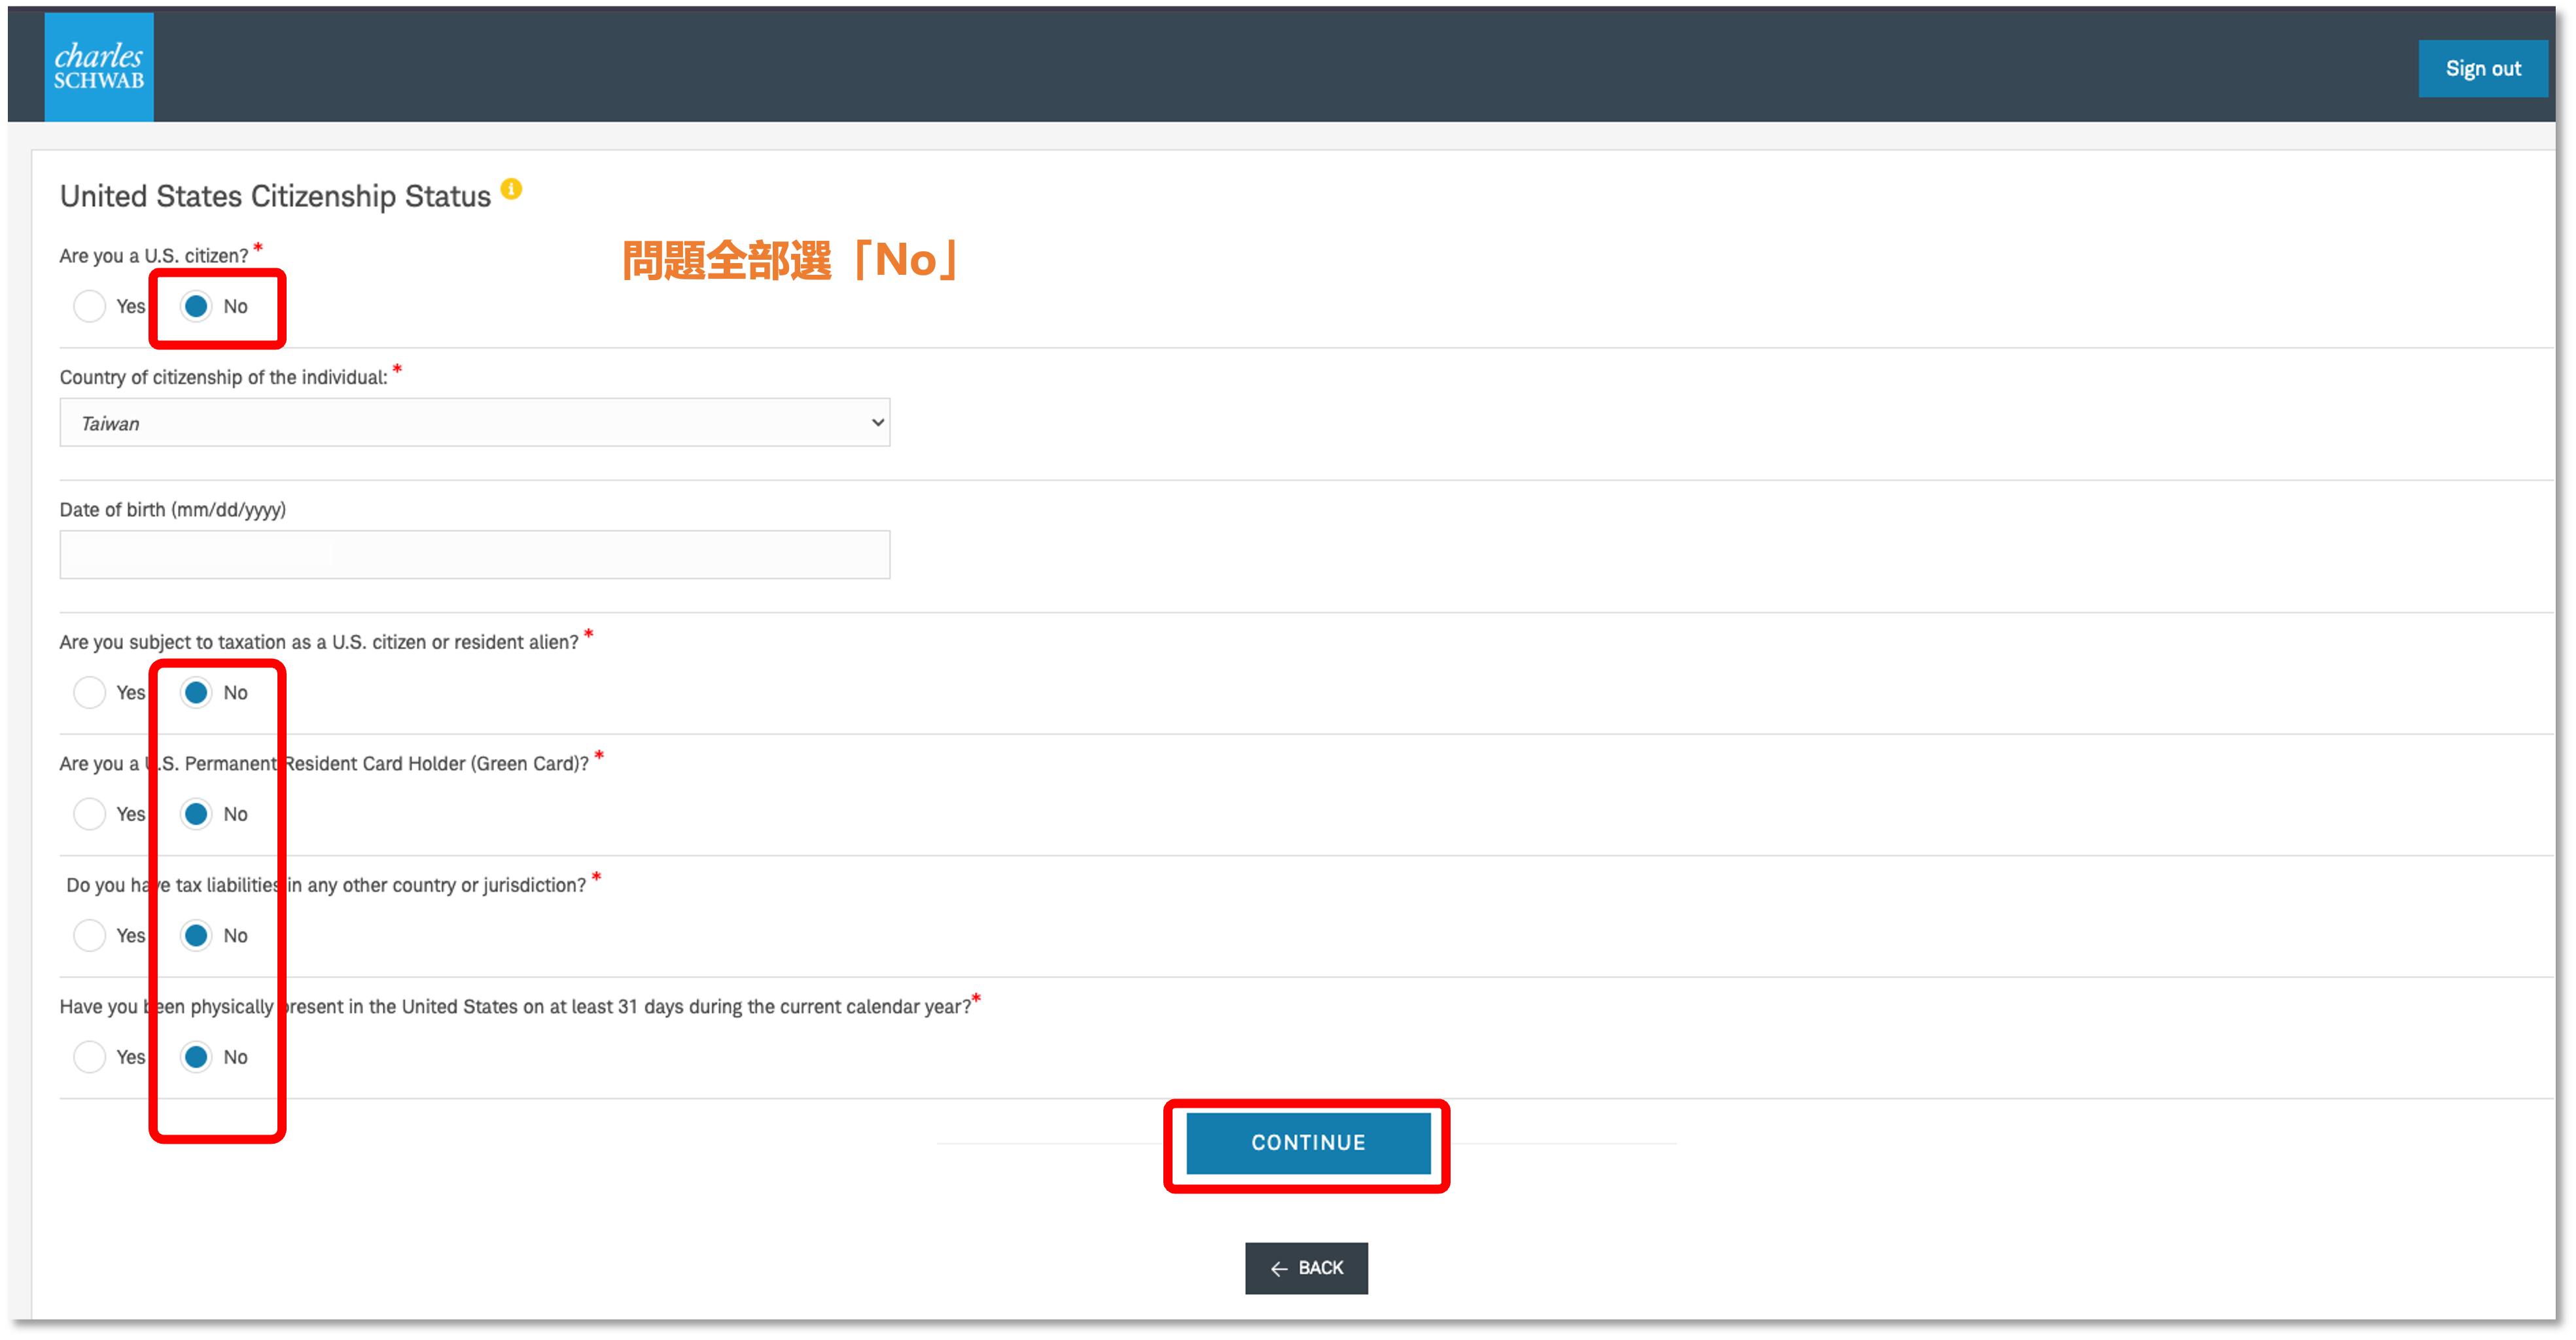Click the yellow info icon beside Citizenship Status
This screenshot has width=2576, height=1340.
[511, 189]
